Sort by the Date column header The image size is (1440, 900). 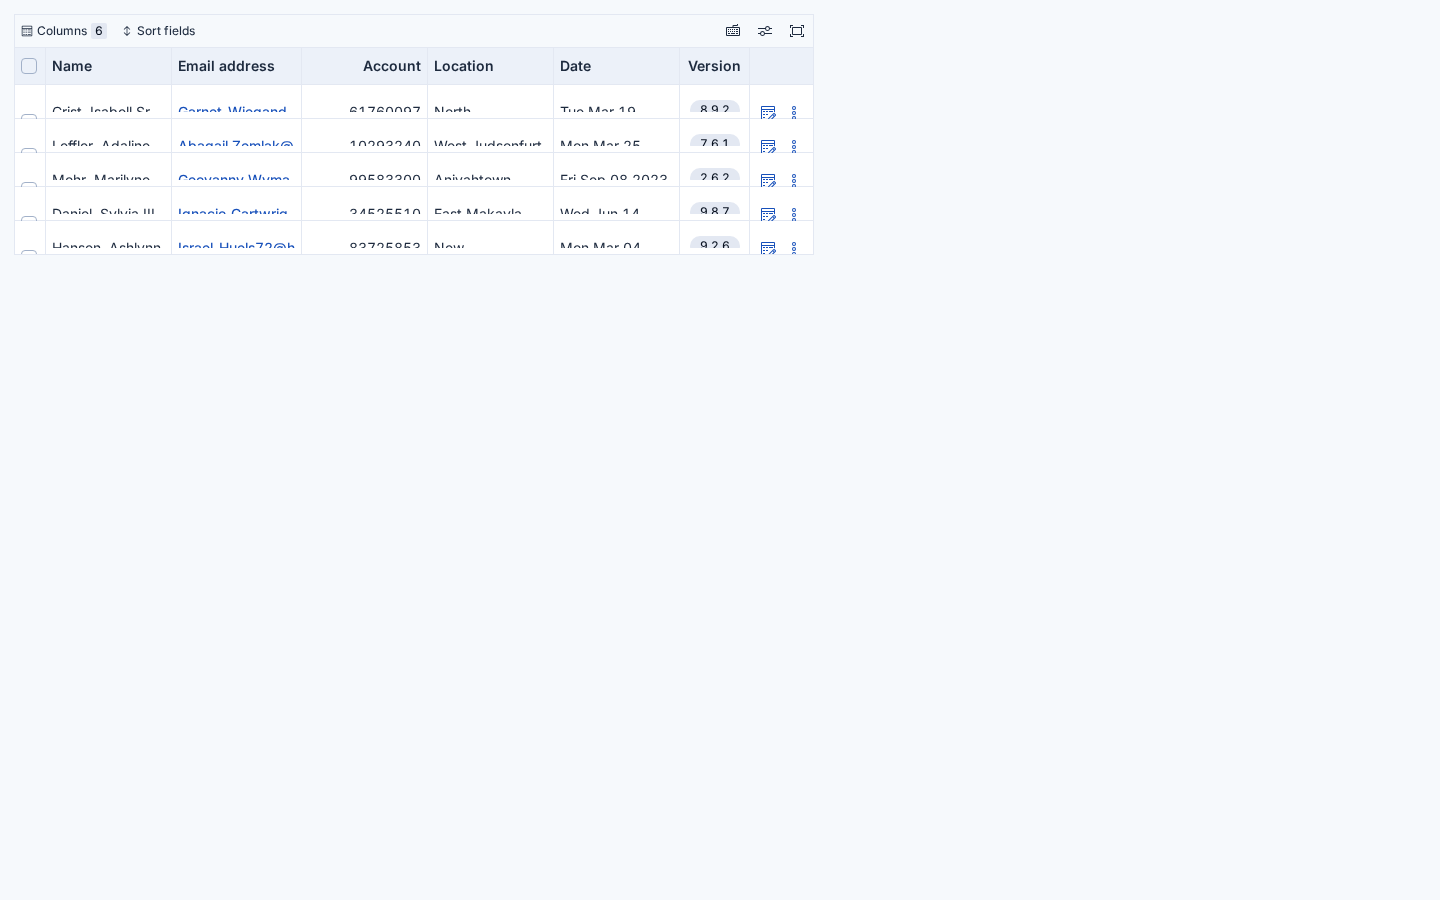click(x=616, y=66)
